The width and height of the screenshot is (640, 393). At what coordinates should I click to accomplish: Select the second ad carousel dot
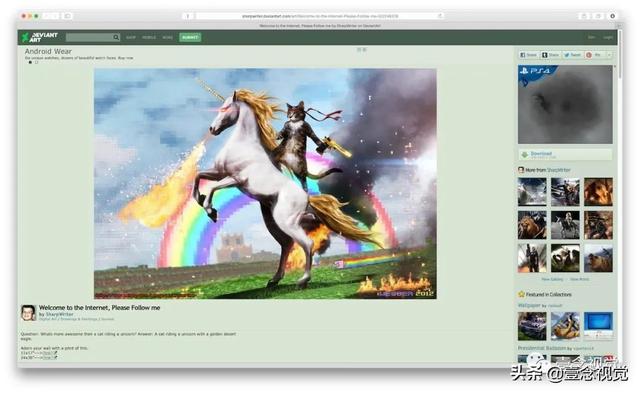(x=36, y=62)
